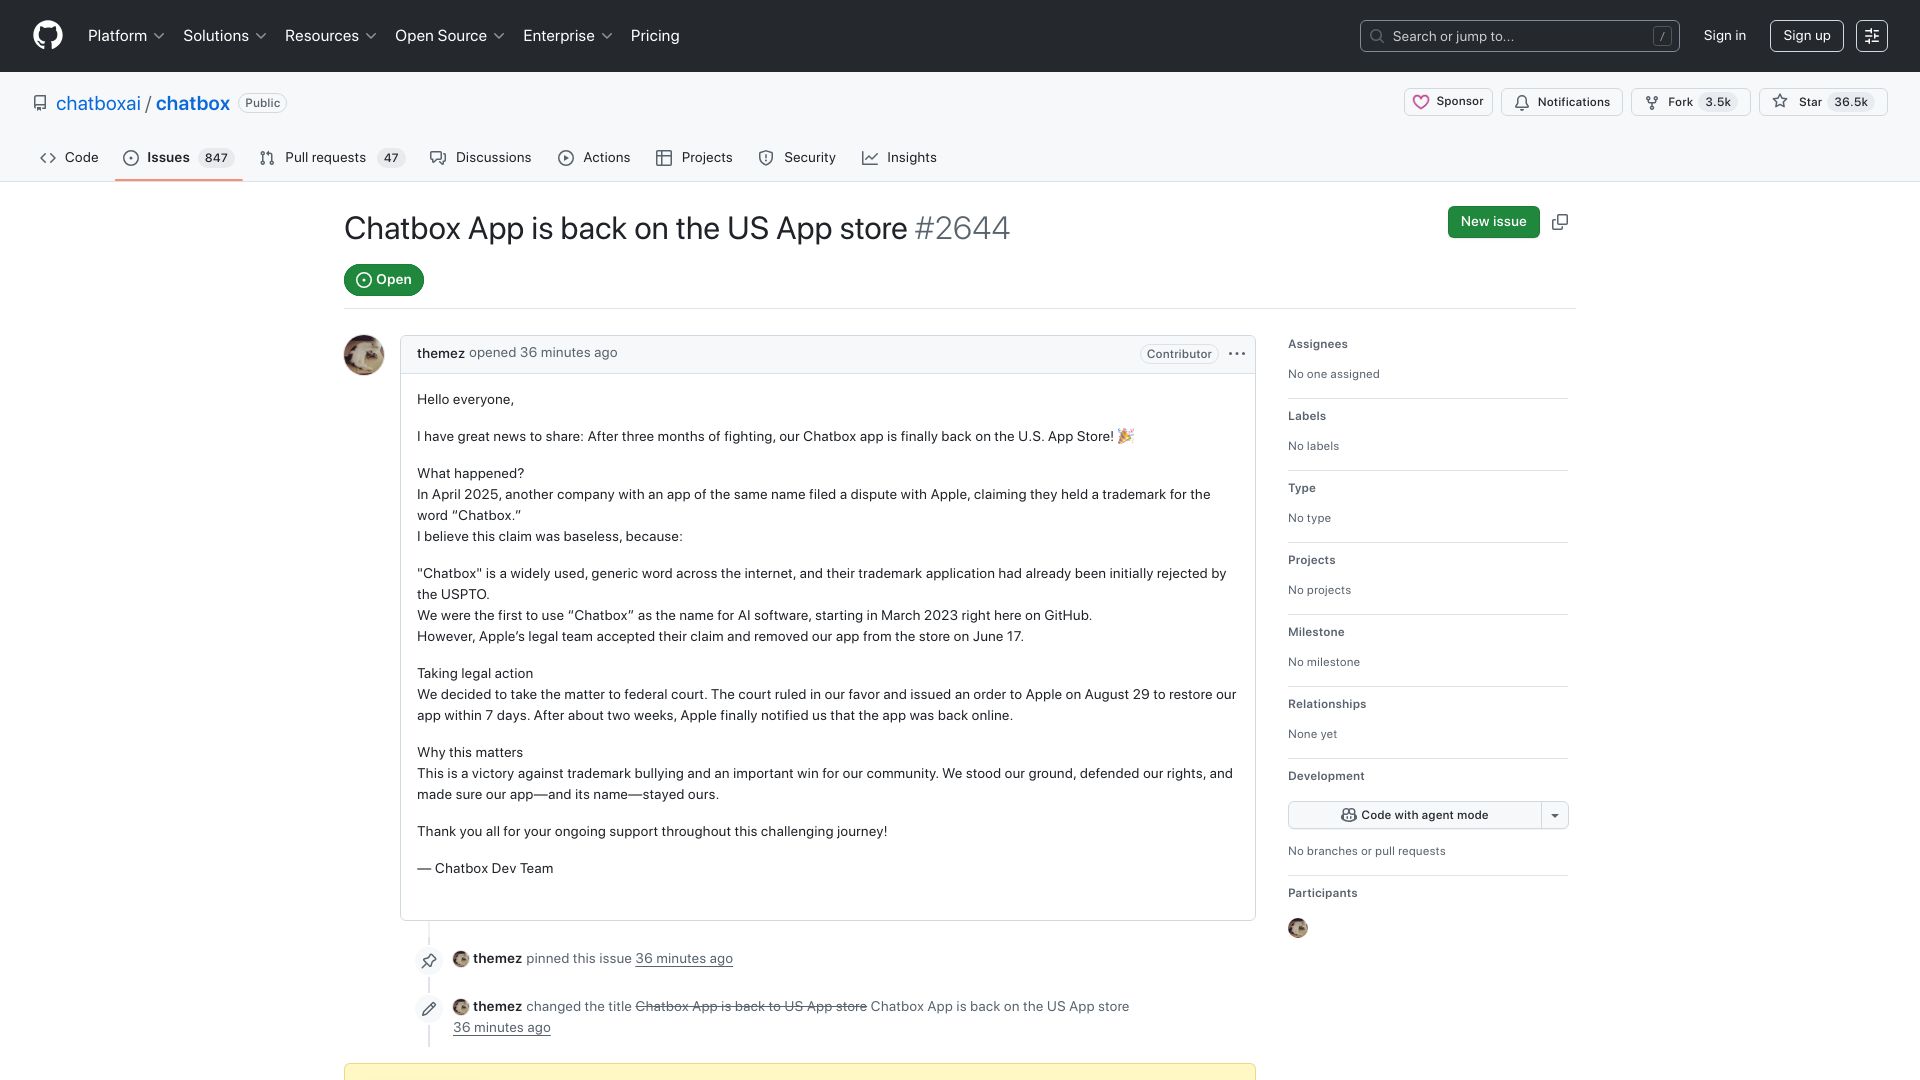Open the Insights tab
The width and height of the screenshot is (1920, 1080).
(899, 158)
